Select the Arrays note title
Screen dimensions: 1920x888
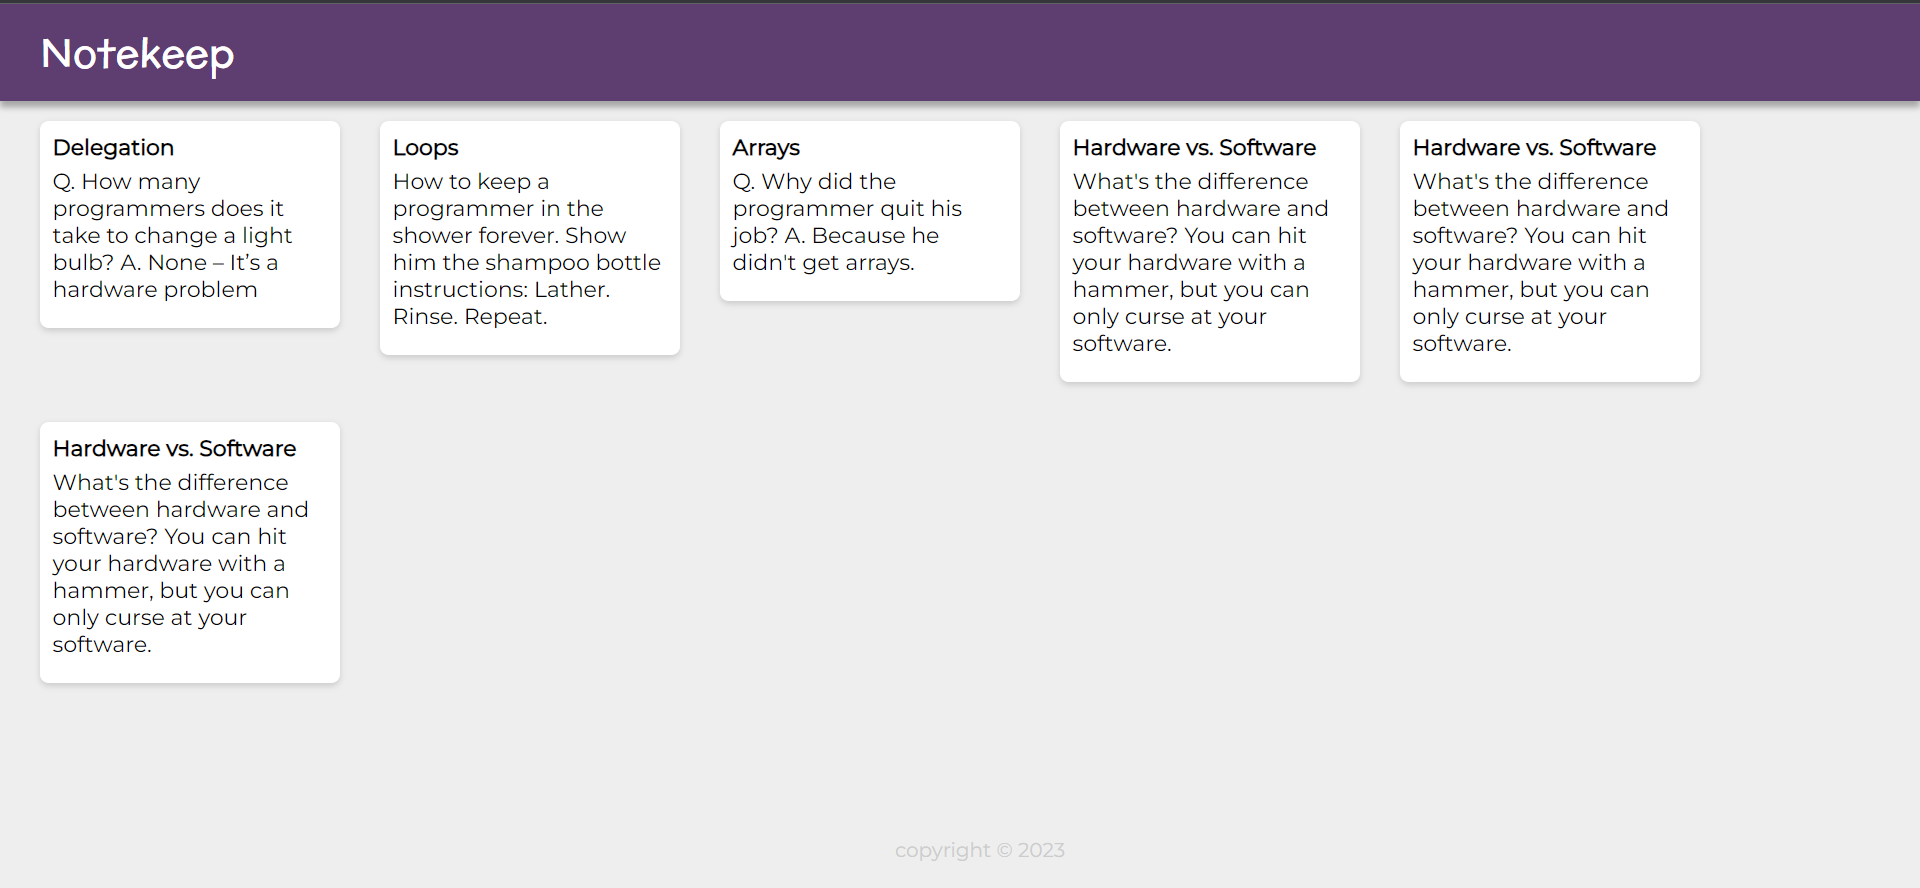coord(766,147)
